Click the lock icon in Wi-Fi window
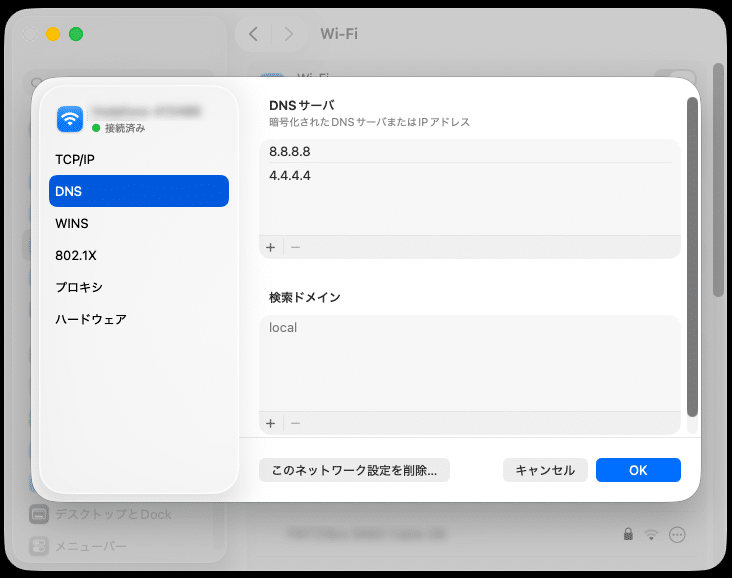The image size is (732, 578). [628, 534]
